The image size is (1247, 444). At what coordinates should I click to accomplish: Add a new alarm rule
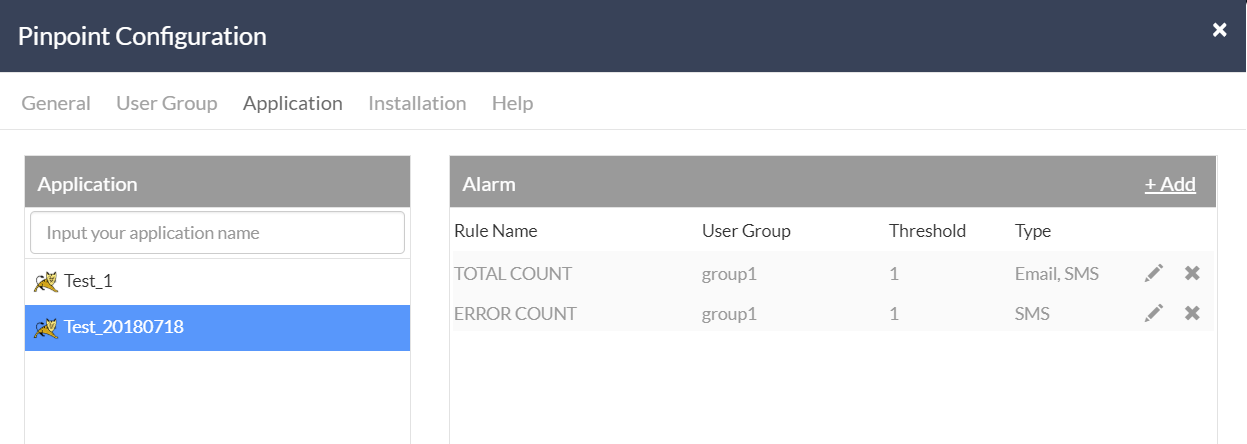[1170, 184]
